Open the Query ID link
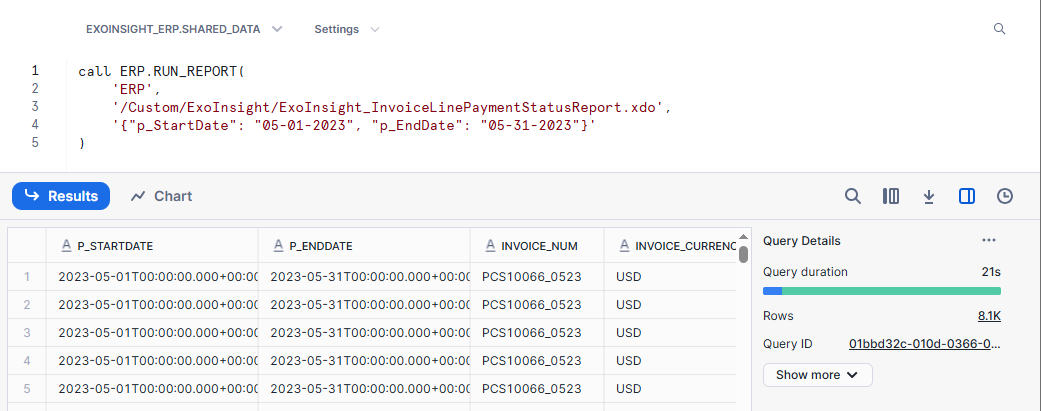Image resolution: width=1041 pixels, height=411 pixels. 924,344
